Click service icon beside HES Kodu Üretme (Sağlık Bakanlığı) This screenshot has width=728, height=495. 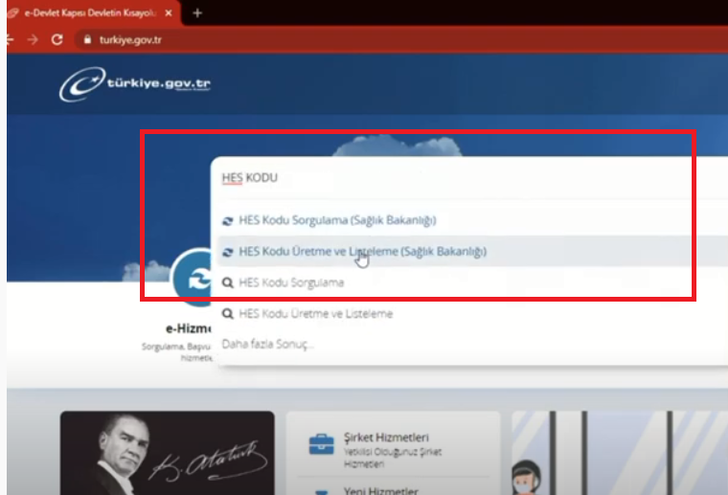coord(228,252)
